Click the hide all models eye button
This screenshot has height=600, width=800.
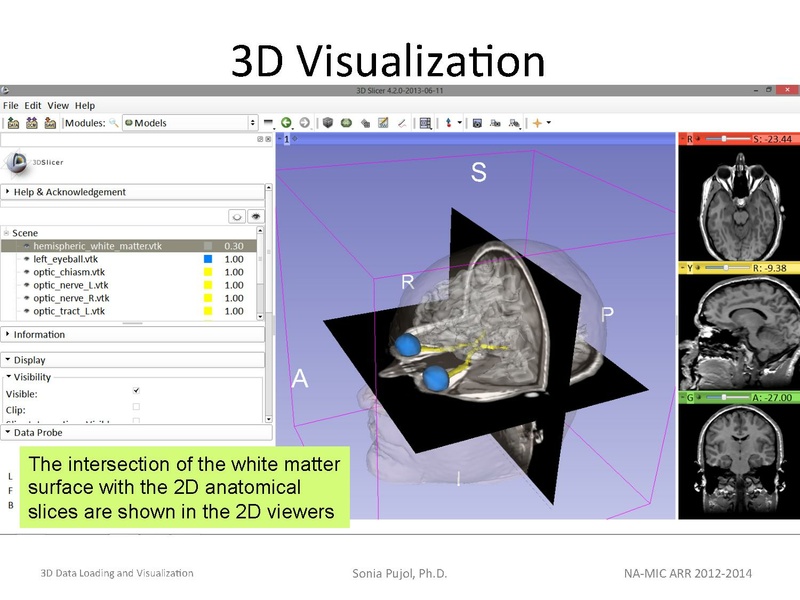(x=237, y=216)
